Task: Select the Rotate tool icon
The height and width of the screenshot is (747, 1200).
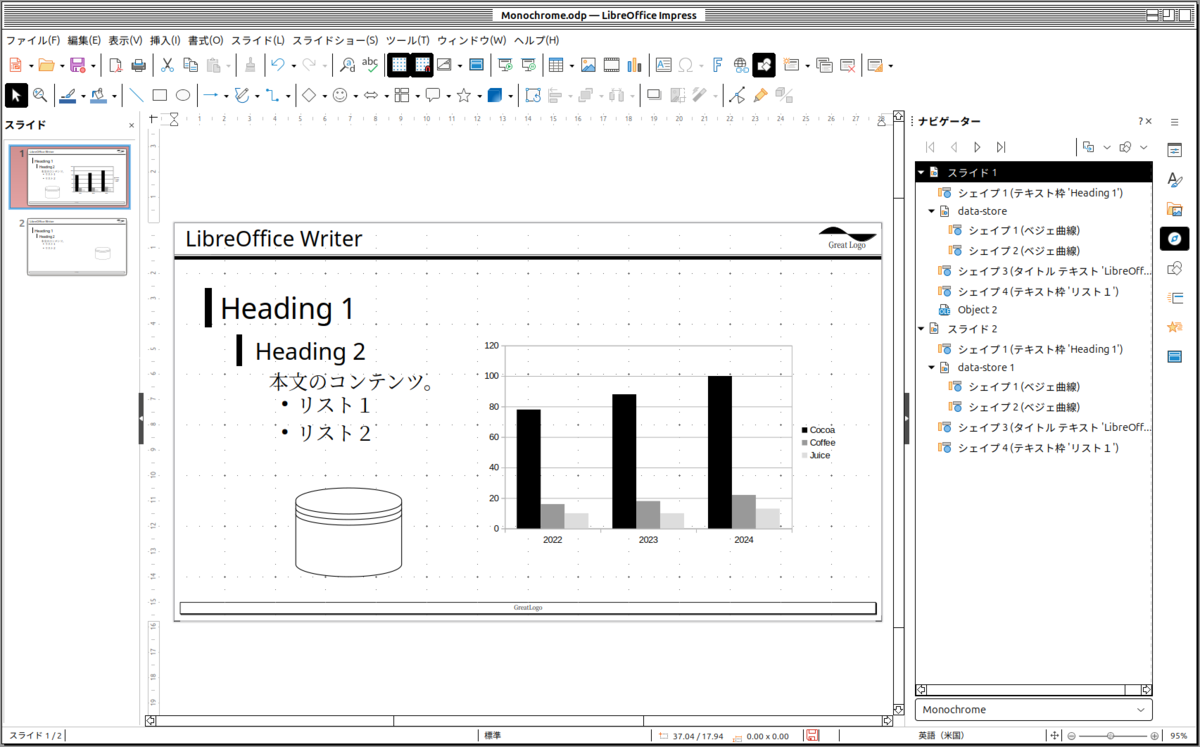Action: (533, 95)
